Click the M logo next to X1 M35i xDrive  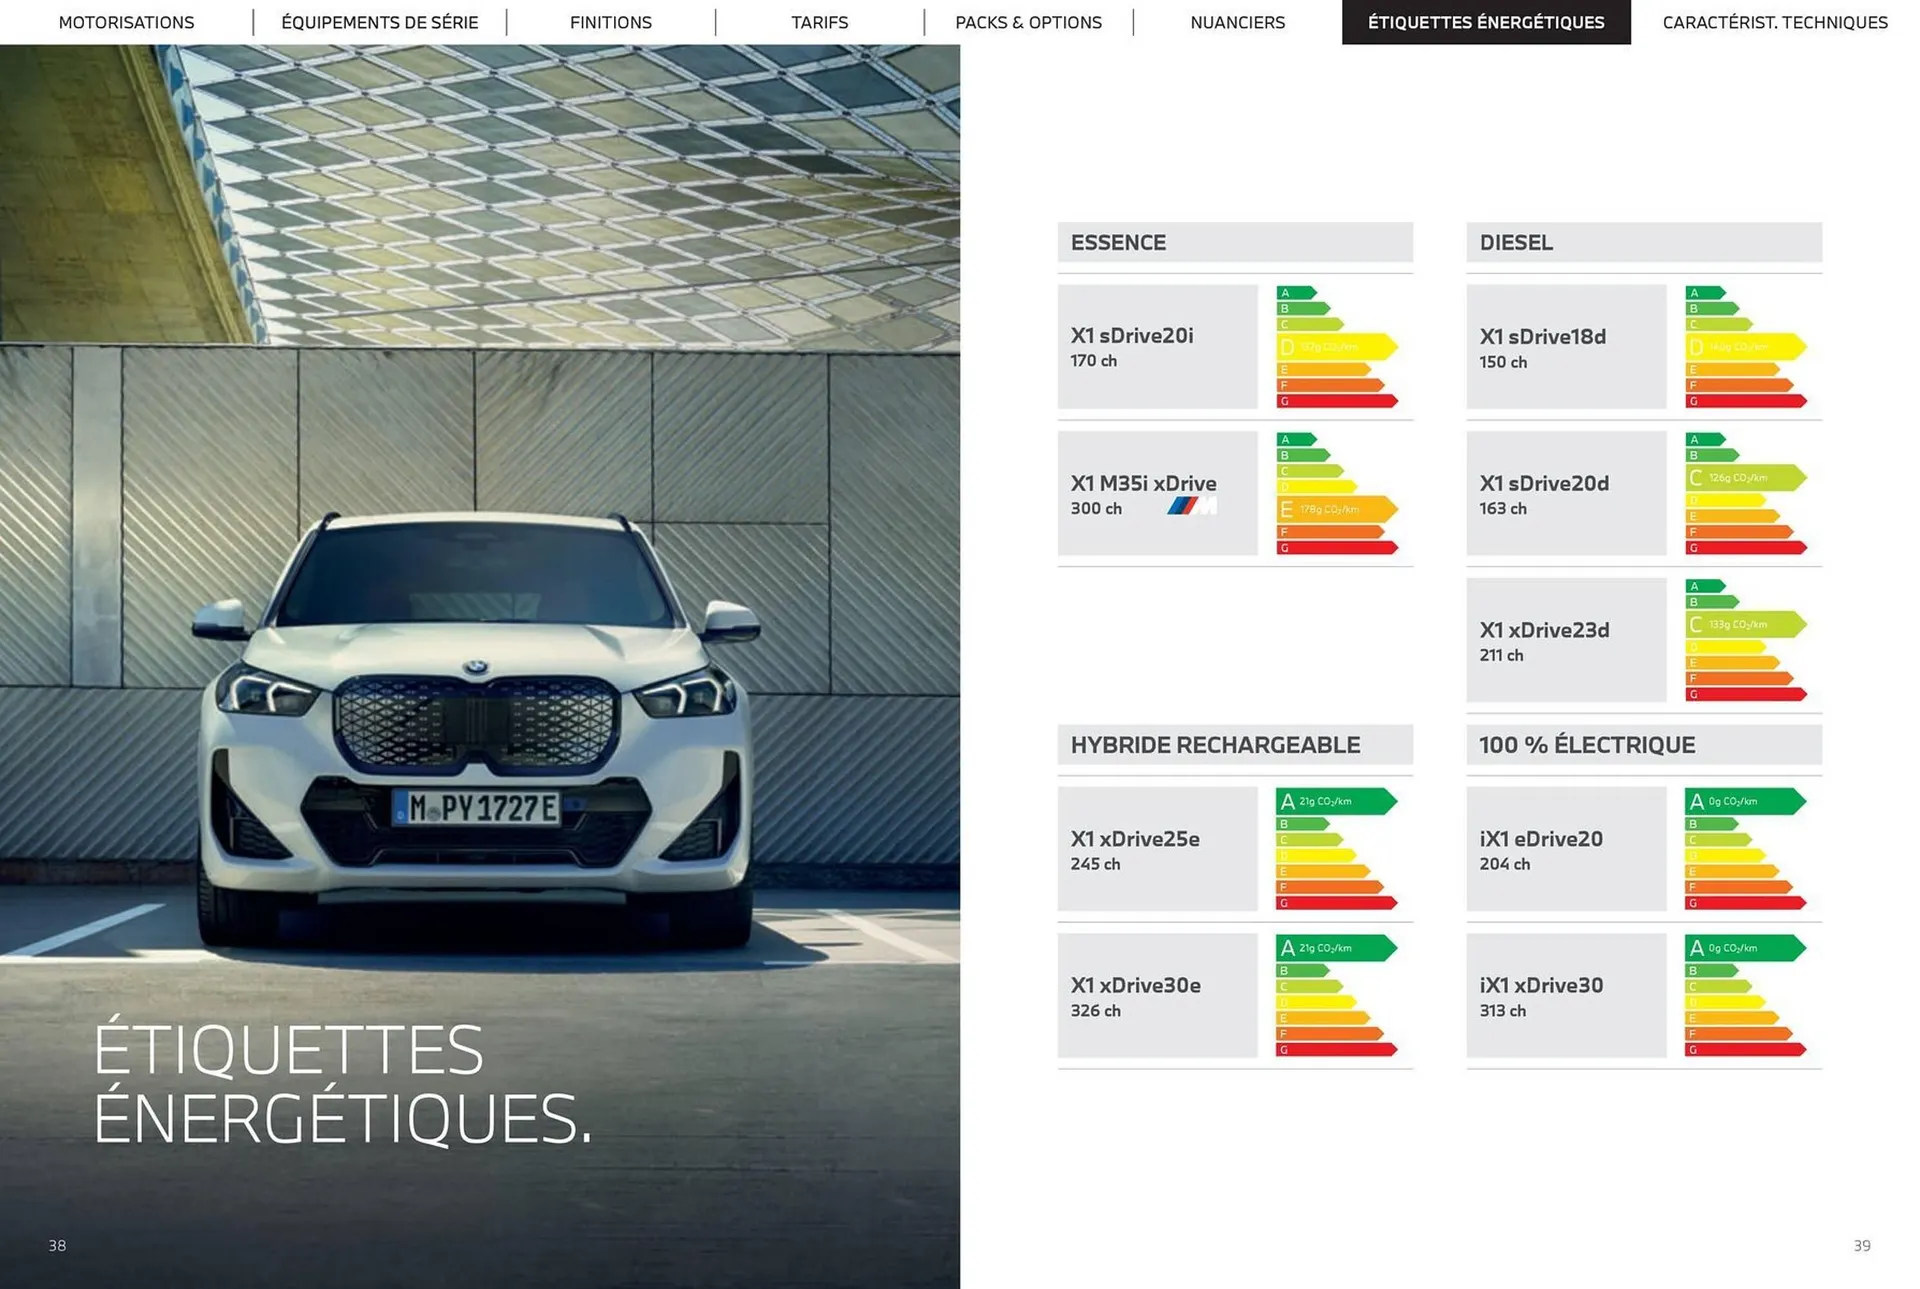[x=1192, y=508]
